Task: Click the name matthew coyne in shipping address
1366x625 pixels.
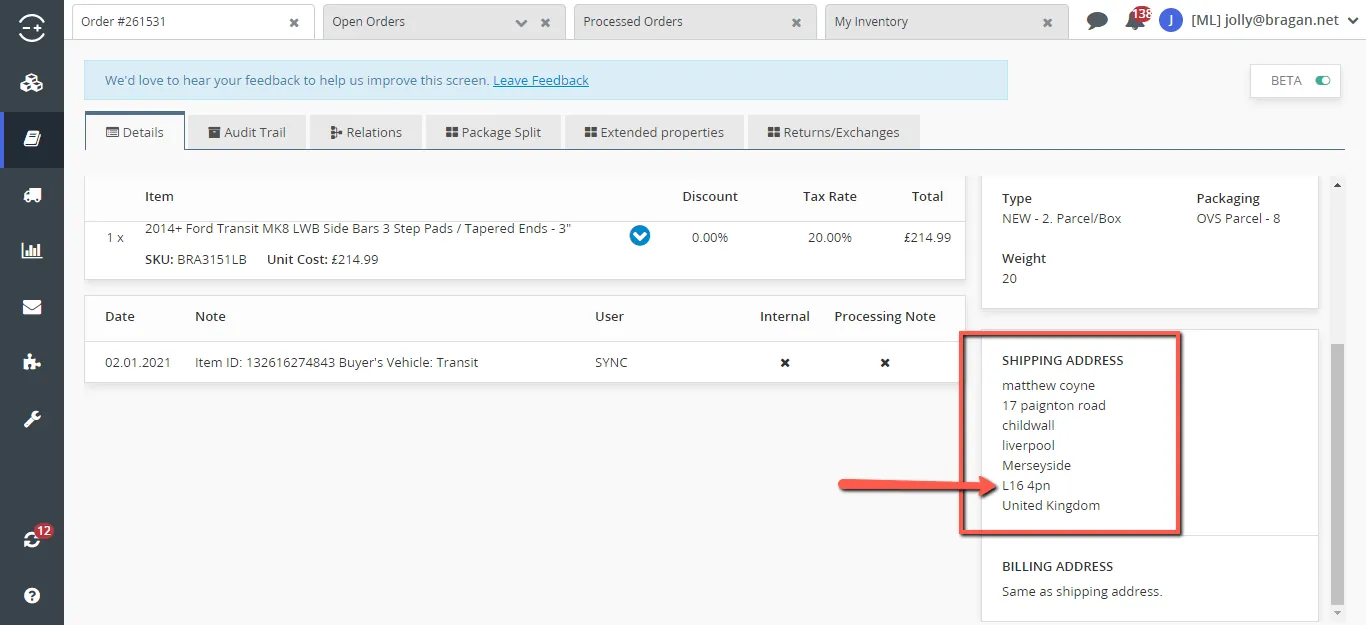Action: 1048,385
